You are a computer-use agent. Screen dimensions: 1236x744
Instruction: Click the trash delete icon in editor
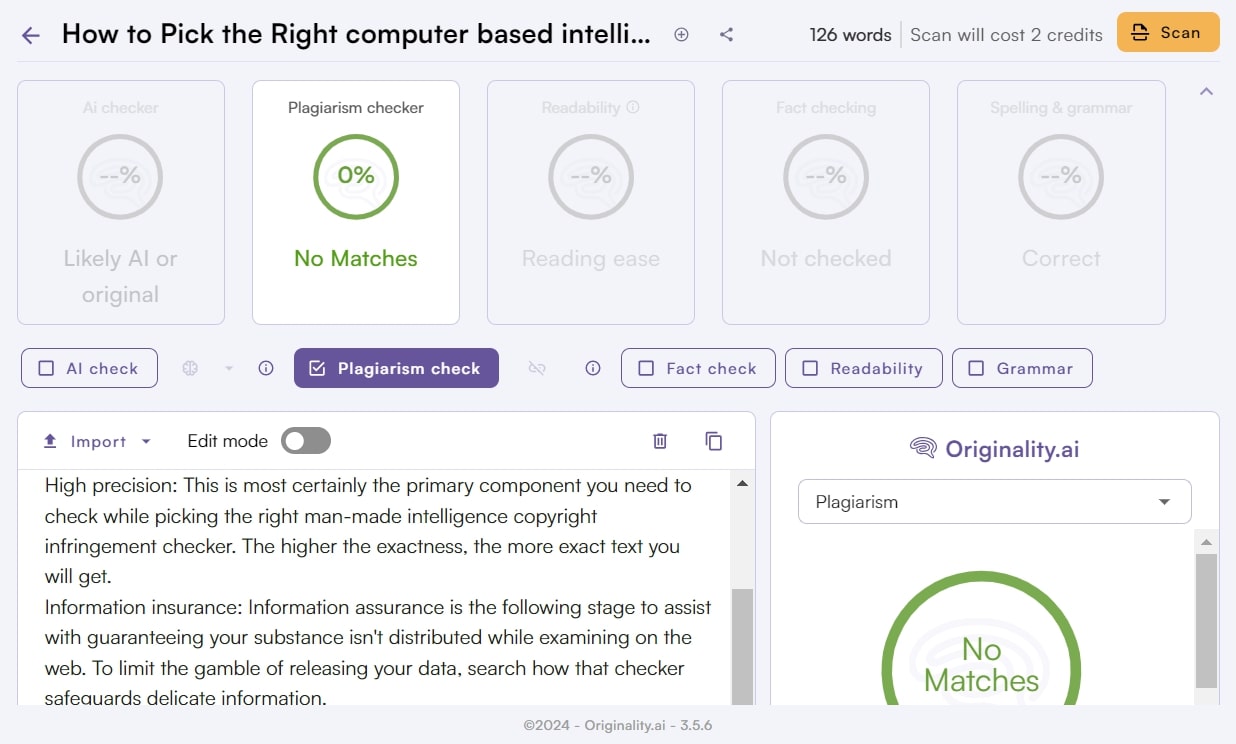coord(660,441)
